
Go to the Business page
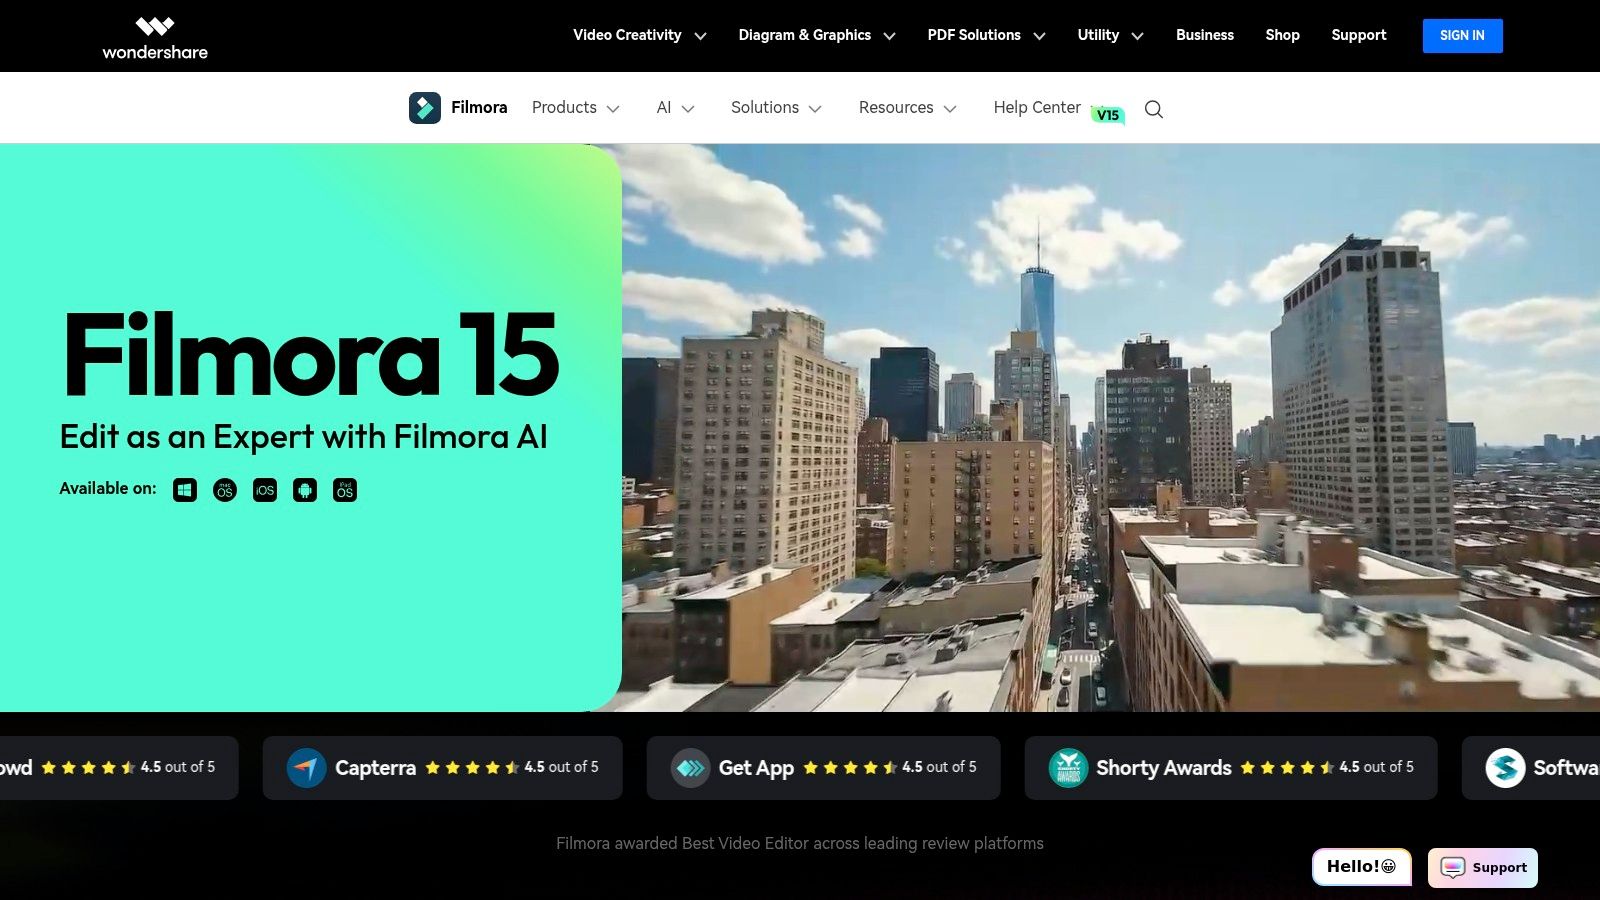[x=1205, y=35]
